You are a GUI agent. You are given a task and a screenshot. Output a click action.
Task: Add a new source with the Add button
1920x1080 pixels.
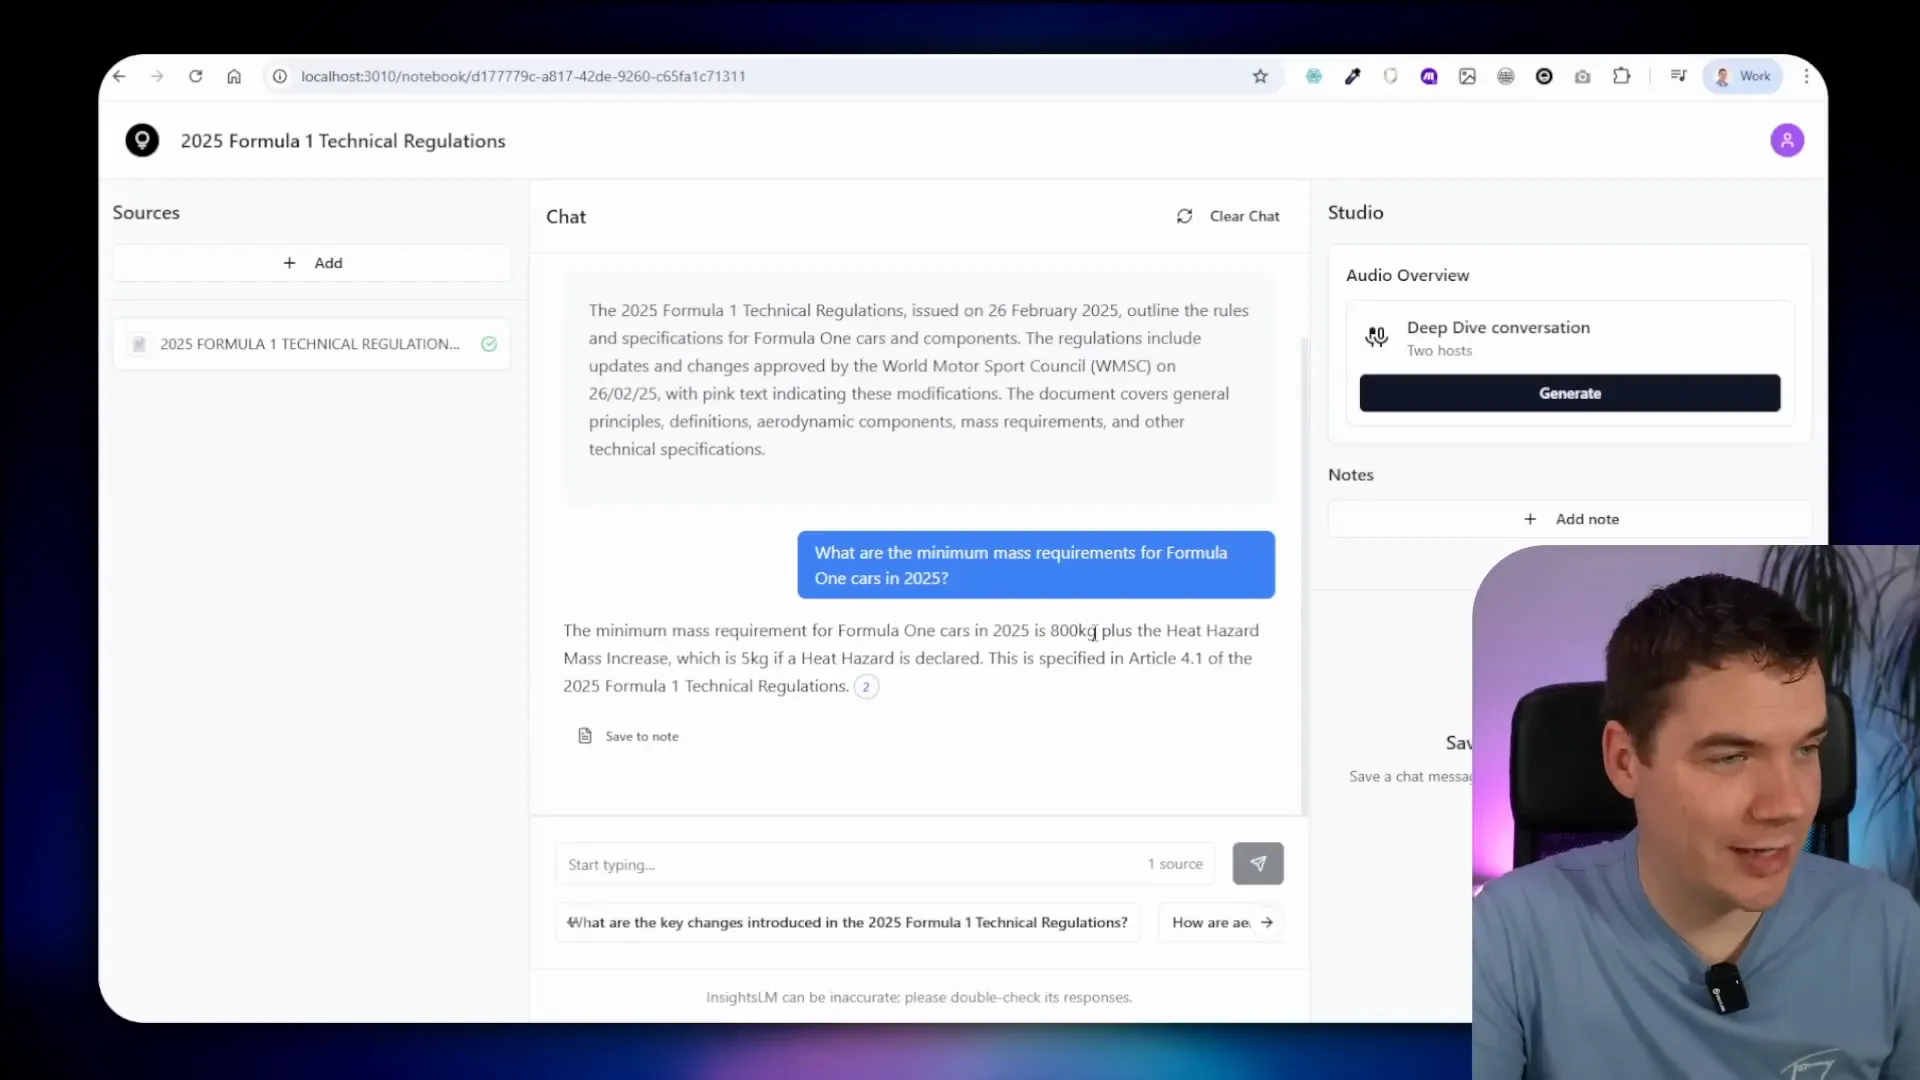(x=312, y=263)
